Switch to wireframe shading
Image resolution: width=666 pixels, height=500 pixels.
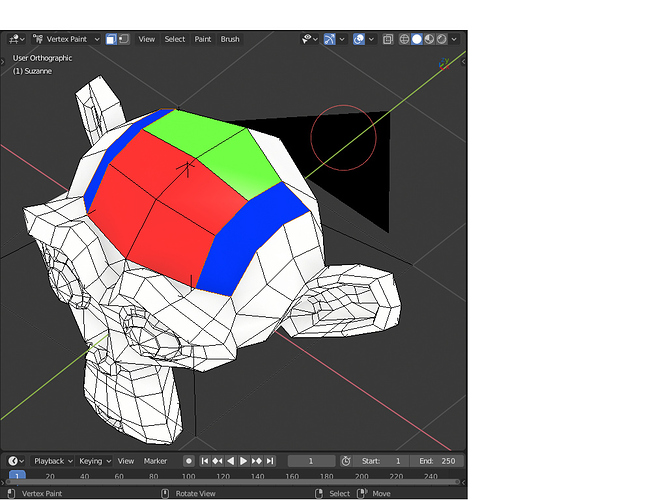(404, 39)
